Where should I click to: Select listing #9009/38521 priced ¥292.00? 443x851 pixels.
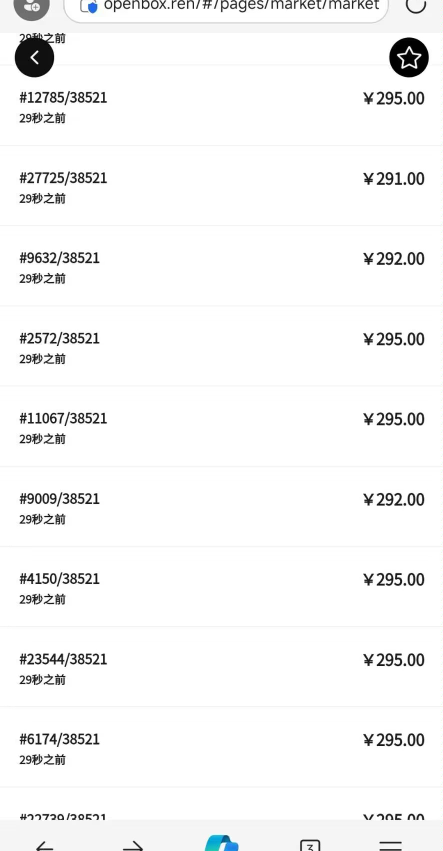222,507
